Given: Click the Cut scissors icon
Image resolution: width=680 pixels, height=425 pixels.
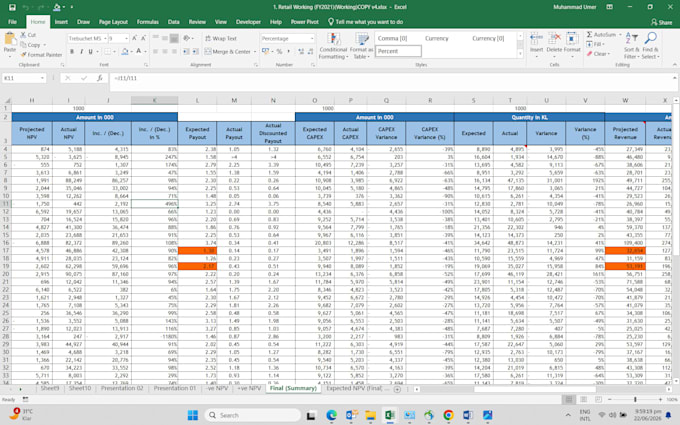Looking at the screenshot, I should pyautogui.click(x=23, y=35).
